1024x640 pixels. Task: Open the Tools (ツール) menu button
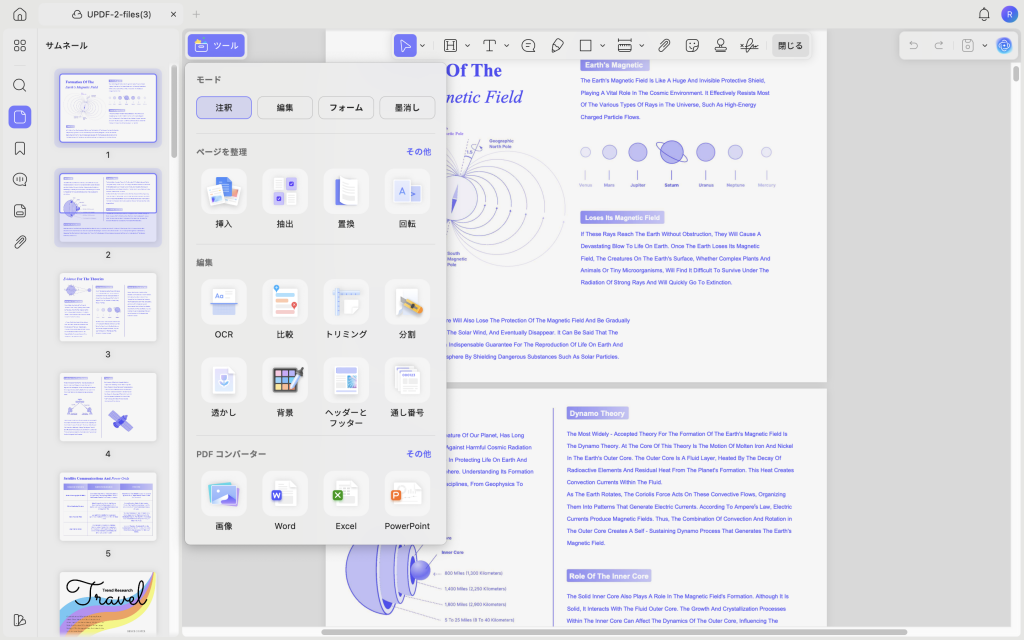pos(217,46)
